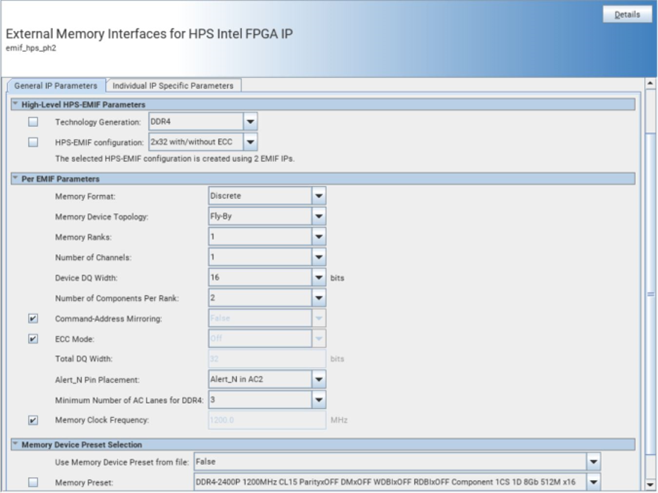658x493 pixels.
Task: Toggle the HPS-EMIF configuration checkbox
Action: 33,142
